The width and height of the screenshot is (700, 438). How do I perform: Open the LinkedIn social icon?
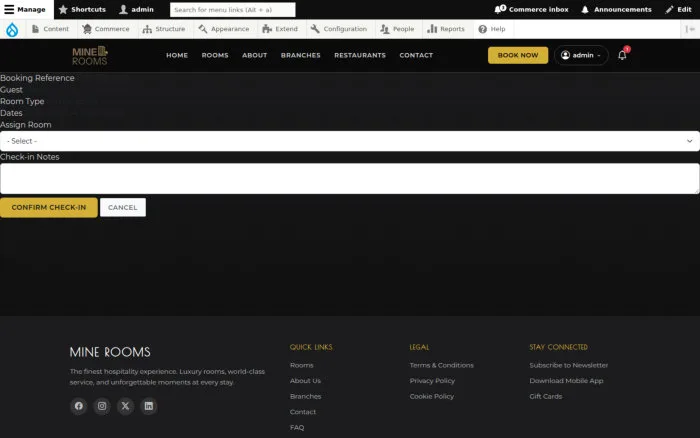pos(149,406)
